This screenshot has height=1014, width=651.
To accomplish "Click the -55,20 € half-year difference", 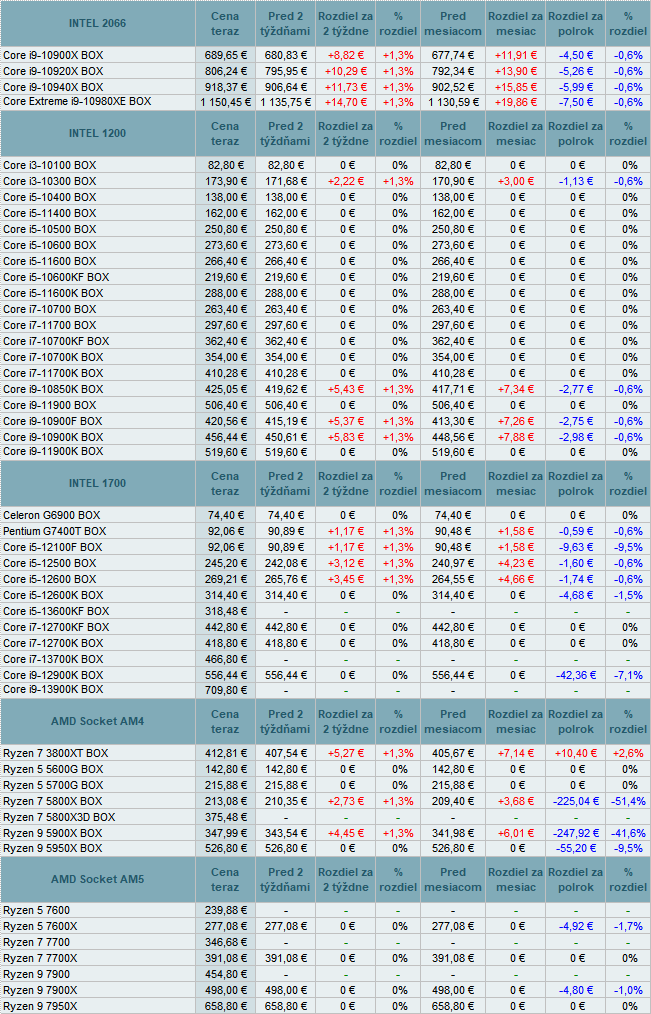I will pos(575,848).
